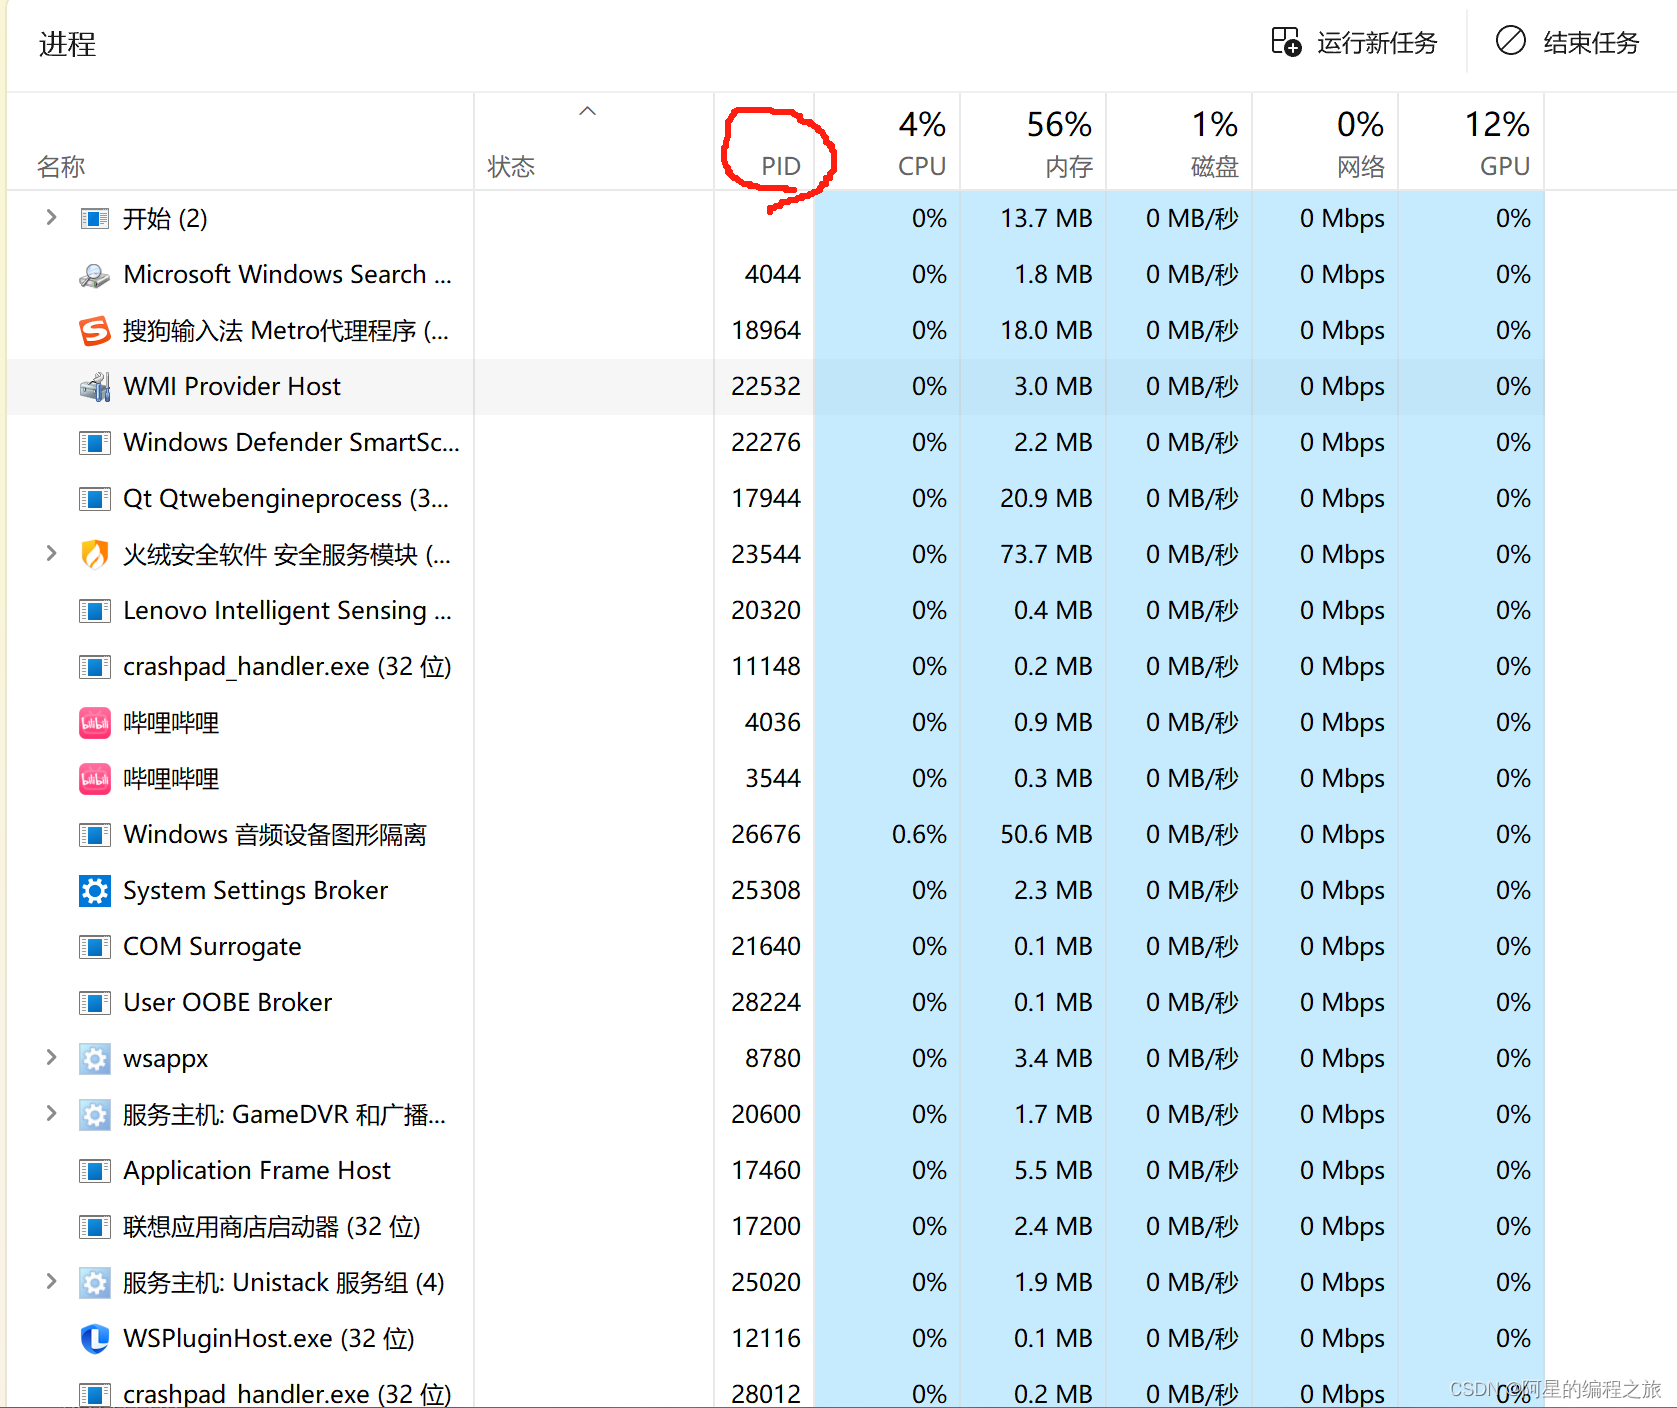Expand the 开始 (2) process group
The height and width of the screenshot is (1408, 1677).
click(x=51, y=218)
